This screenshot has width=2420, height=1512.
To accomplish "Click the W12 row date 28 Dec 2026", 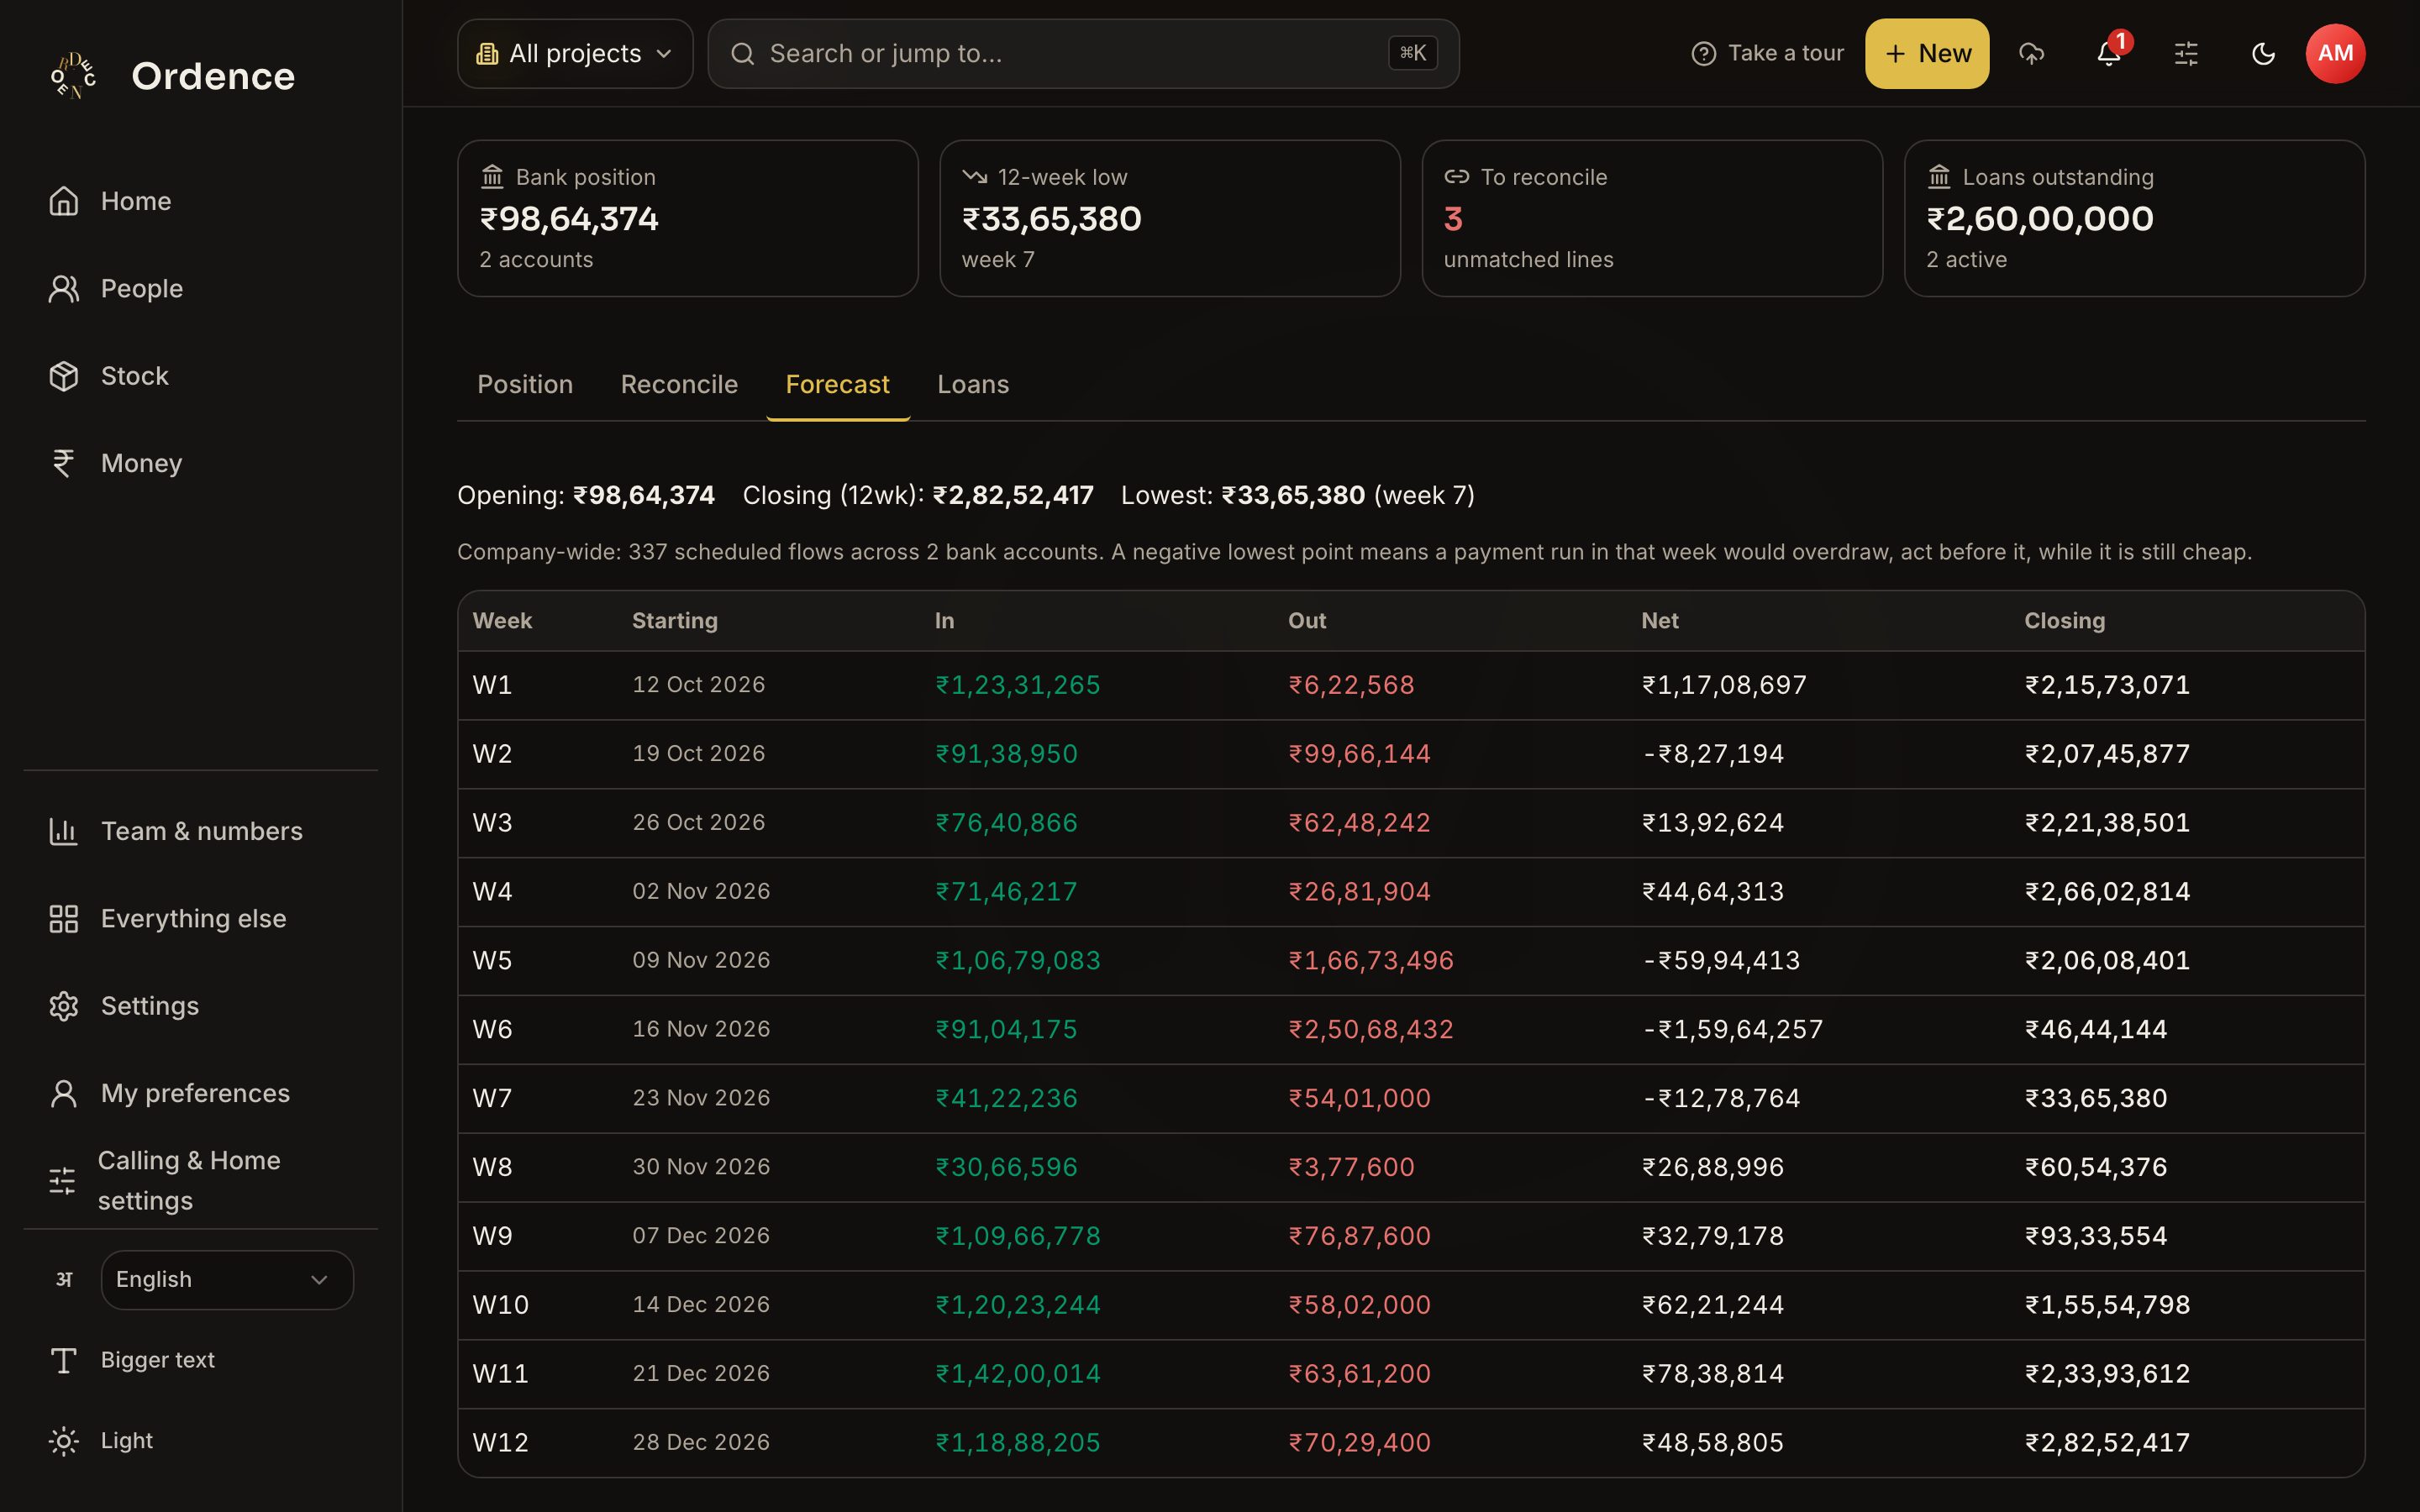I will 701,1442.
